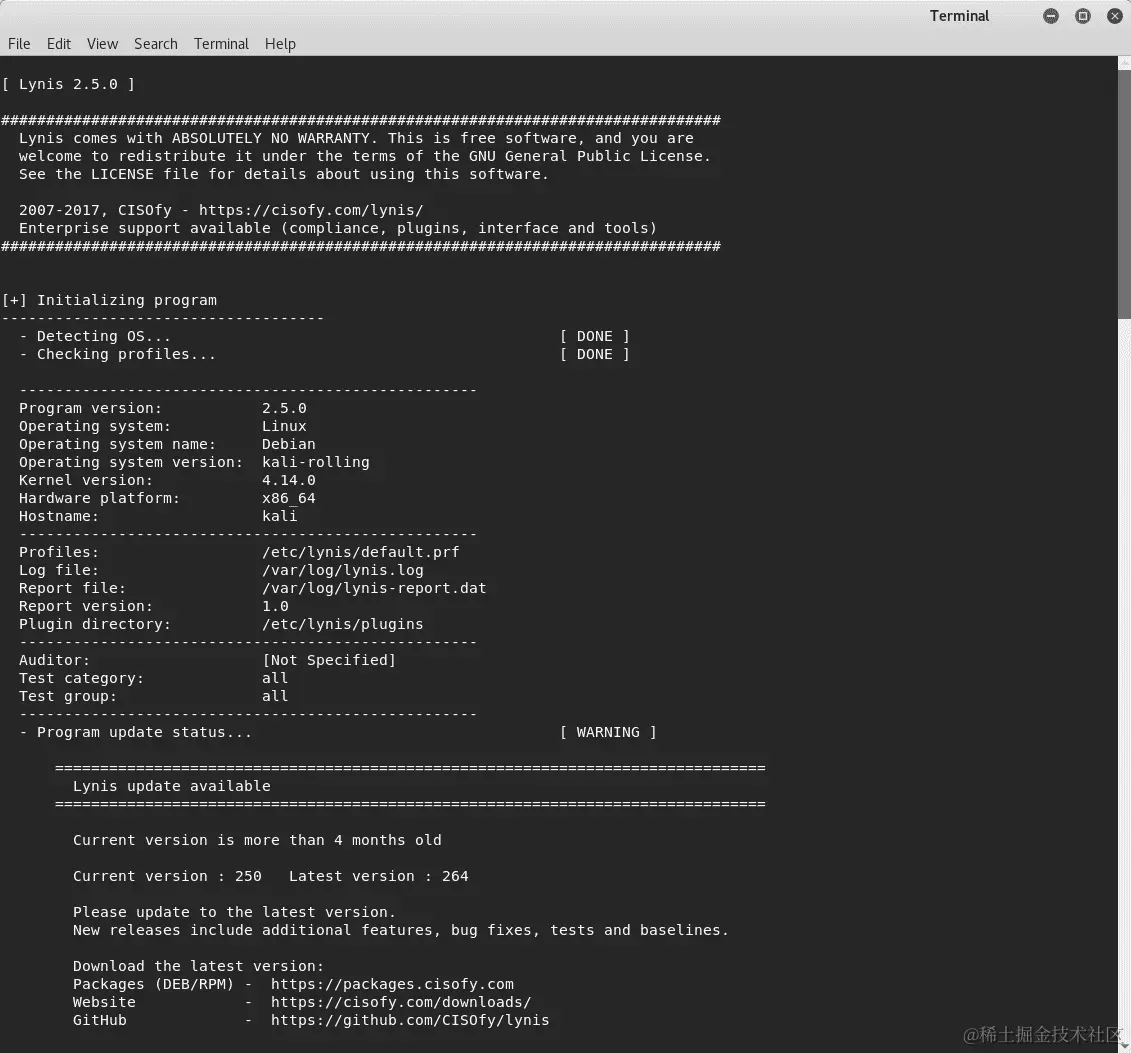Click the 'Initializing program' heading
The image size is (1131, 1053).
[x=127, y=300]
